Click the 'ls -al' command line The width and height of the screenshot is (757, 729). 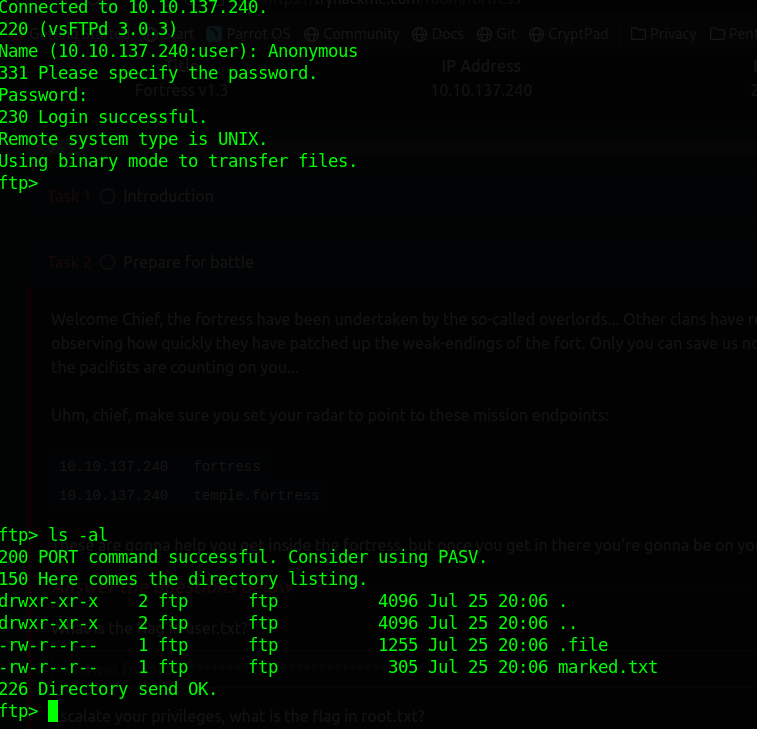78,535
